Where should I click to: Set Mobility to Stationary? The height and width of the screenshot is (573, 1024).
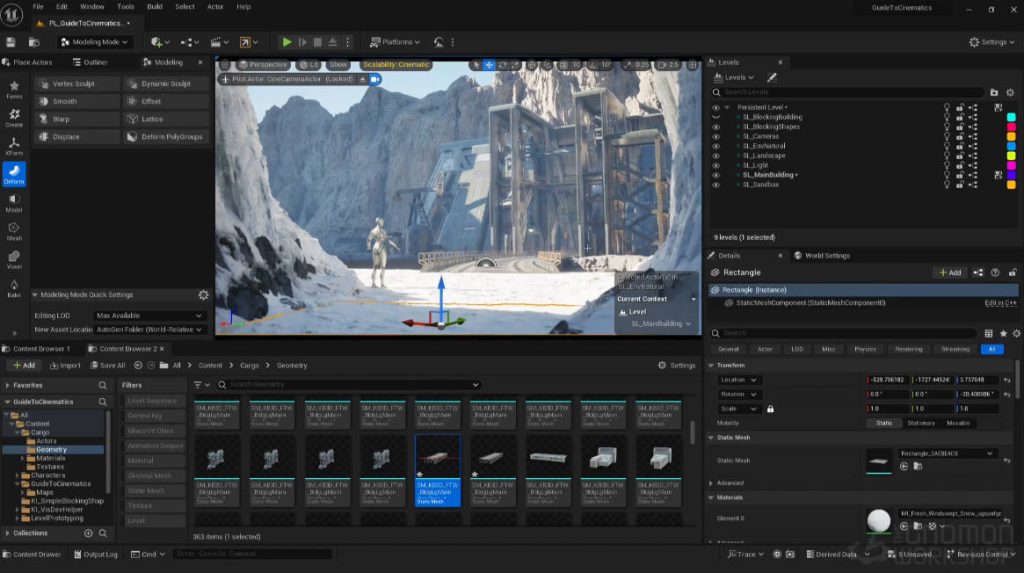(x=921, y=423)
